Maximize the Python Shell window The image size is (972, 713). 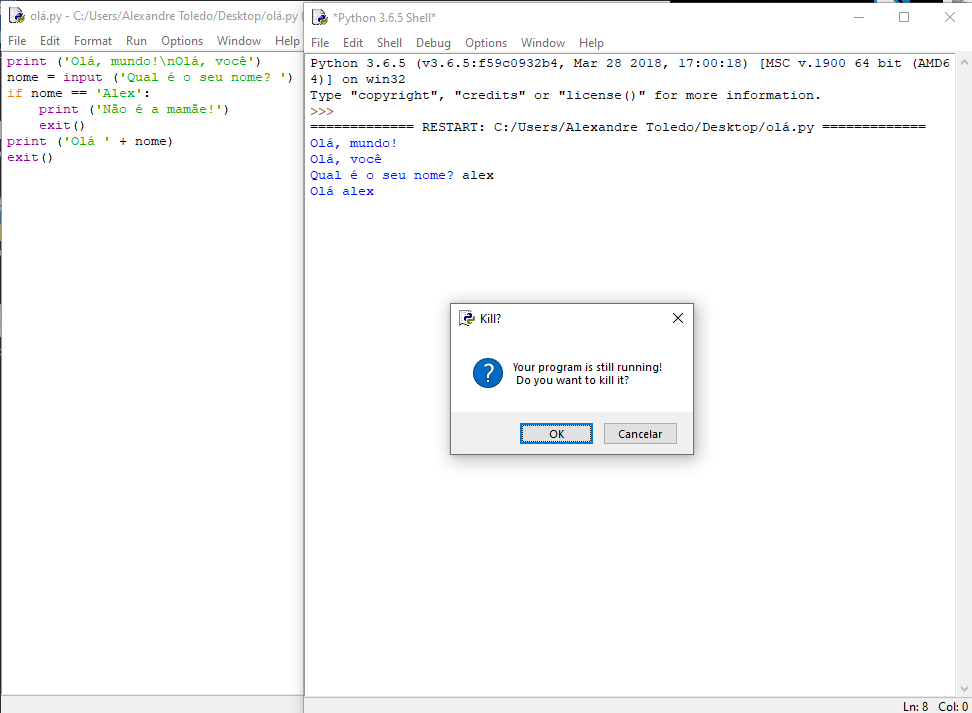[904, 17]
